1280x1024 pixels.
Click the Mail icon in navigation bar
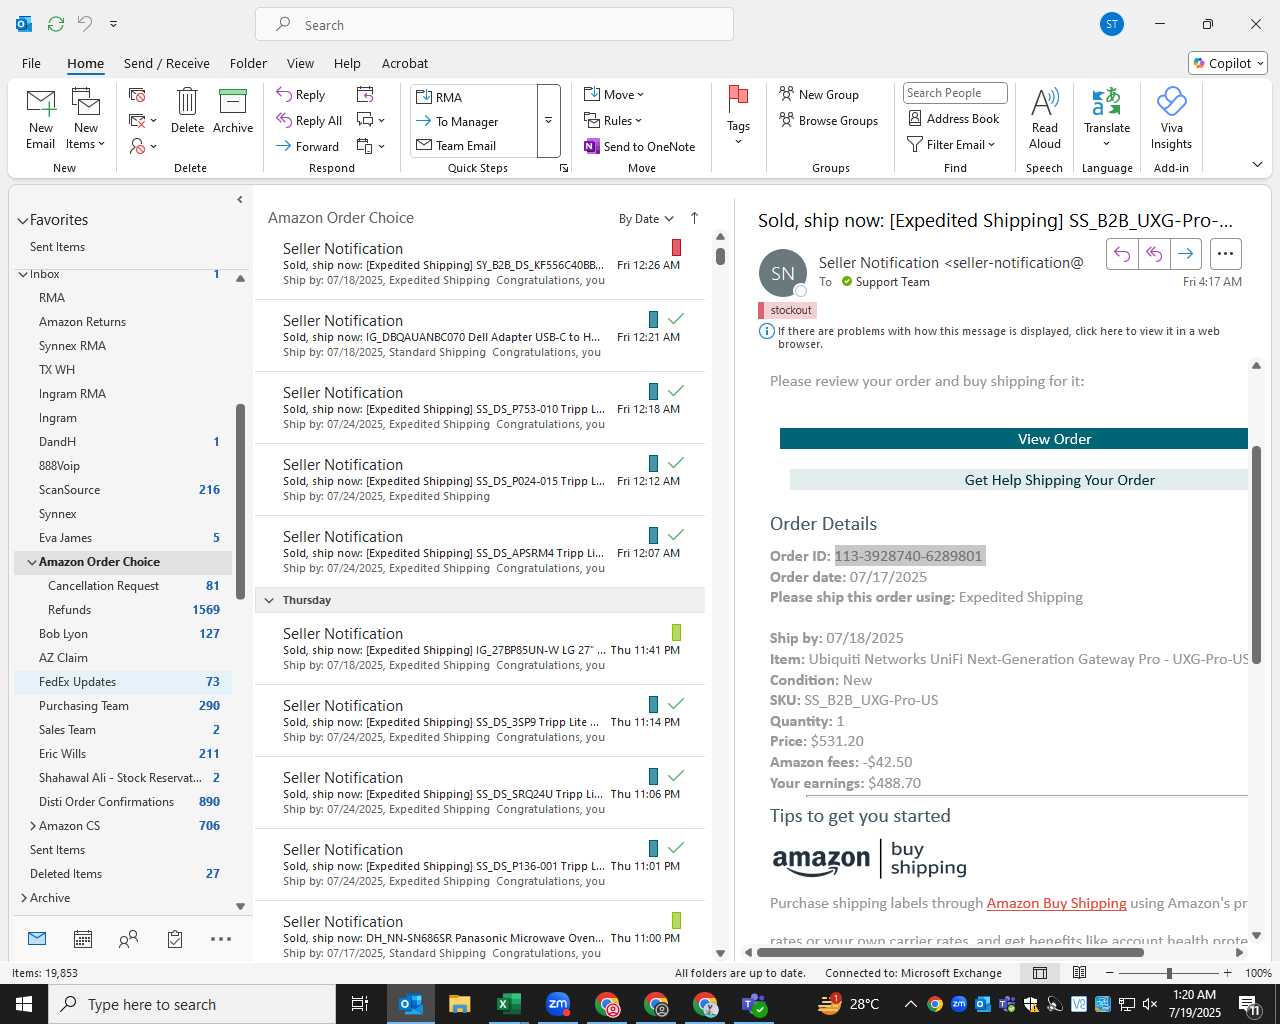pyautogui.click(x=37, y=939)
